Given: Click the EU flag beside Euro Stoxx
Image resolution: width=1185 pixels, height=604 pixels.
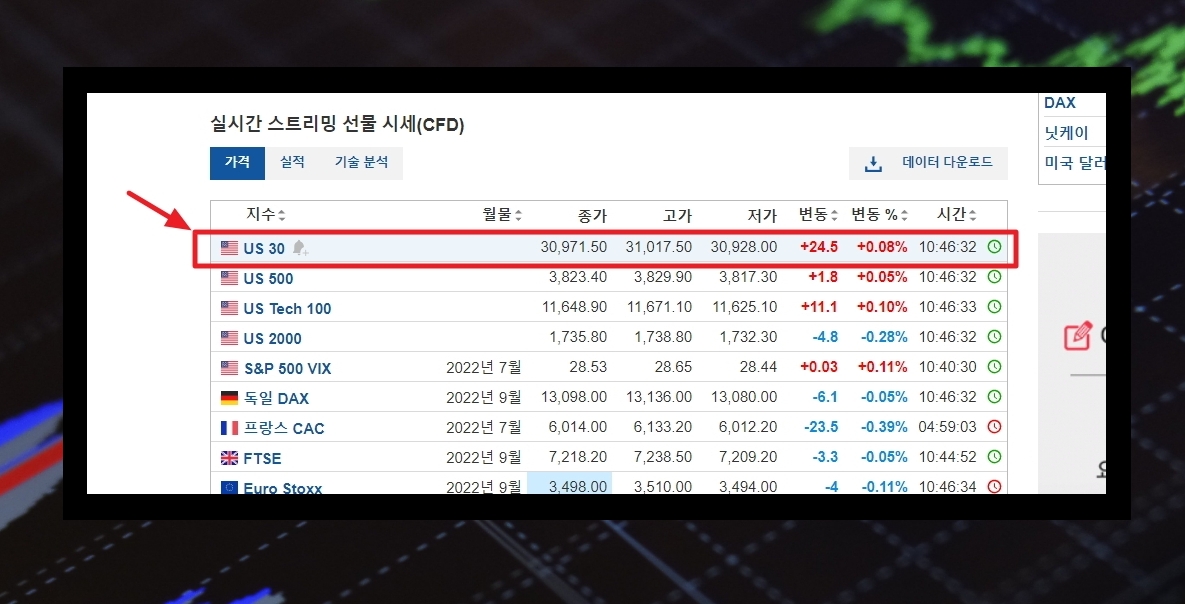Looking at the screenshot, I should click(x=229, y=488).
